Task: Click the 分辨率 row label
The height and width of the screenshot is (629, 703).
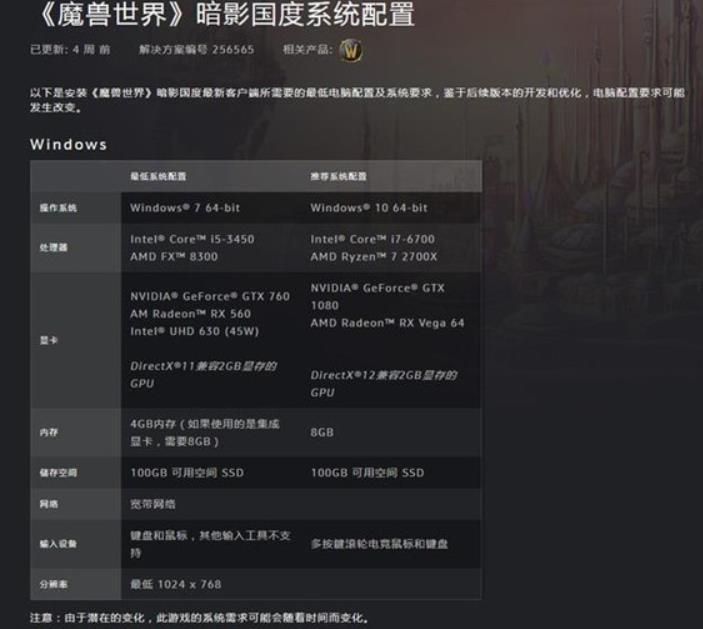Action: 53,584
